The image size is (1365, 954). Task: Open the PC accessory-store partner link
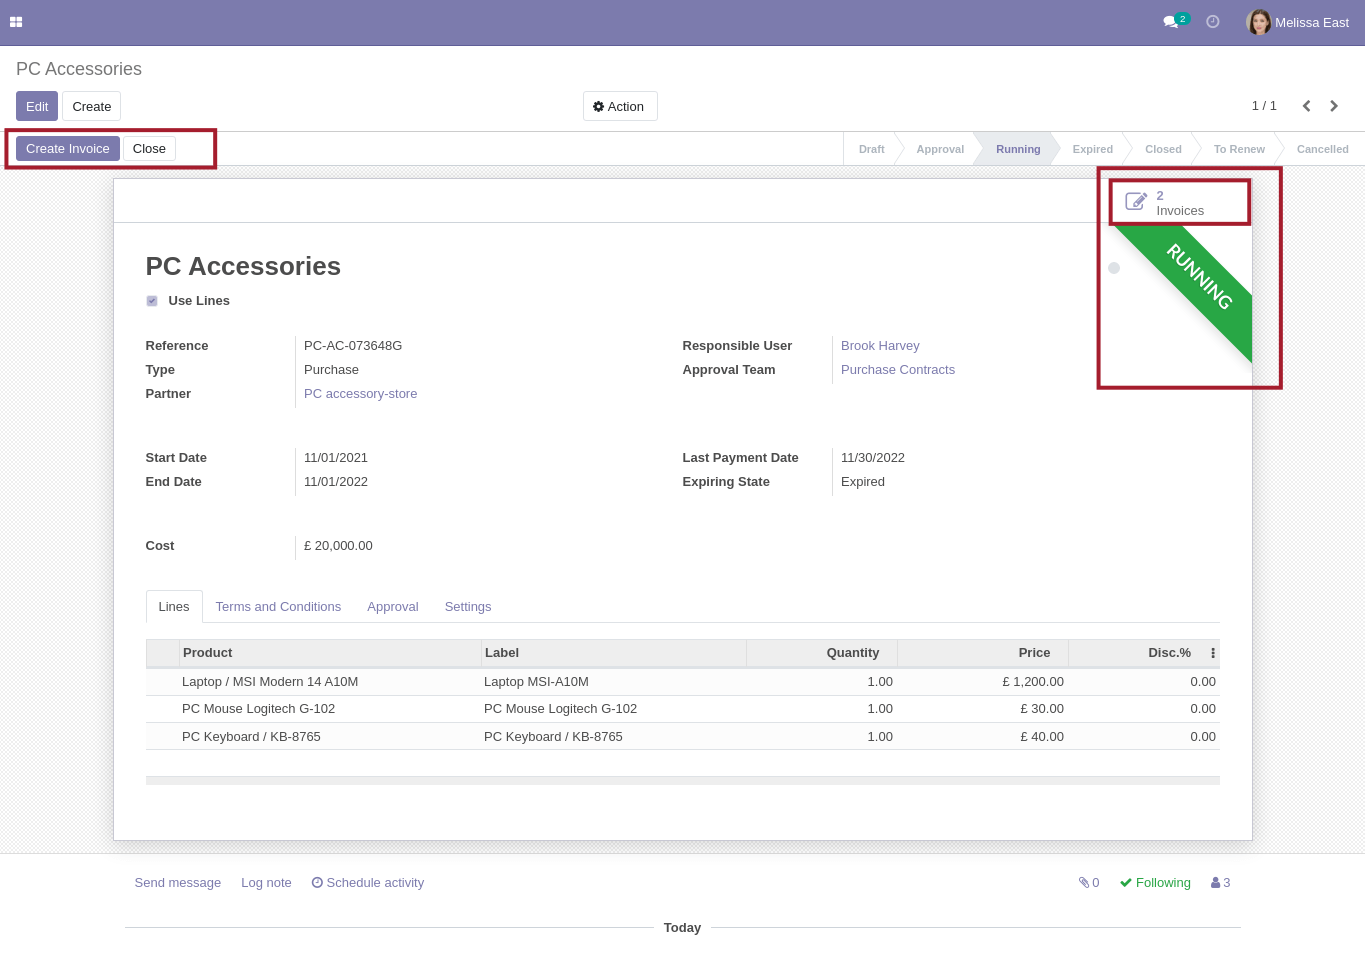coord(360,394)
